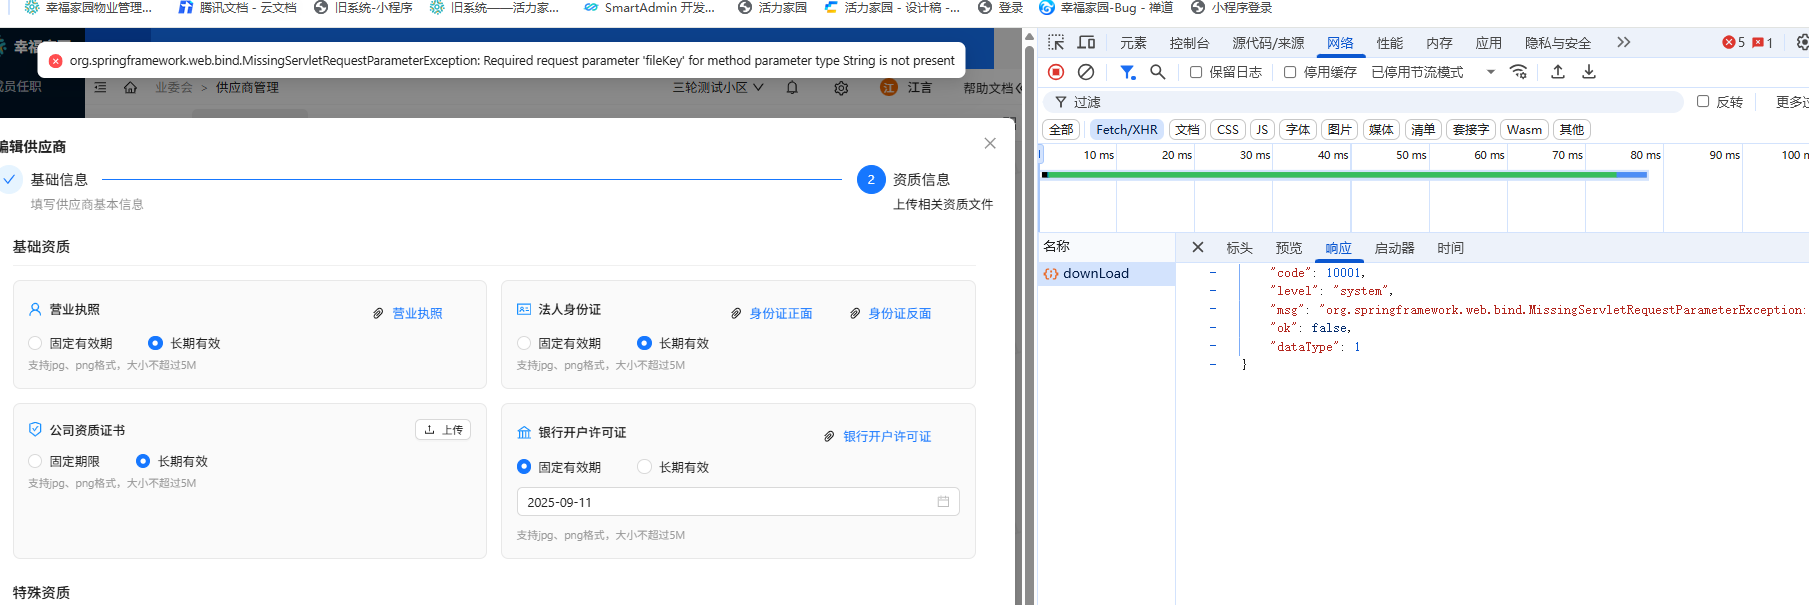
Task: Toggle the device toolbar icon in DevTools
Action: 1086,42
